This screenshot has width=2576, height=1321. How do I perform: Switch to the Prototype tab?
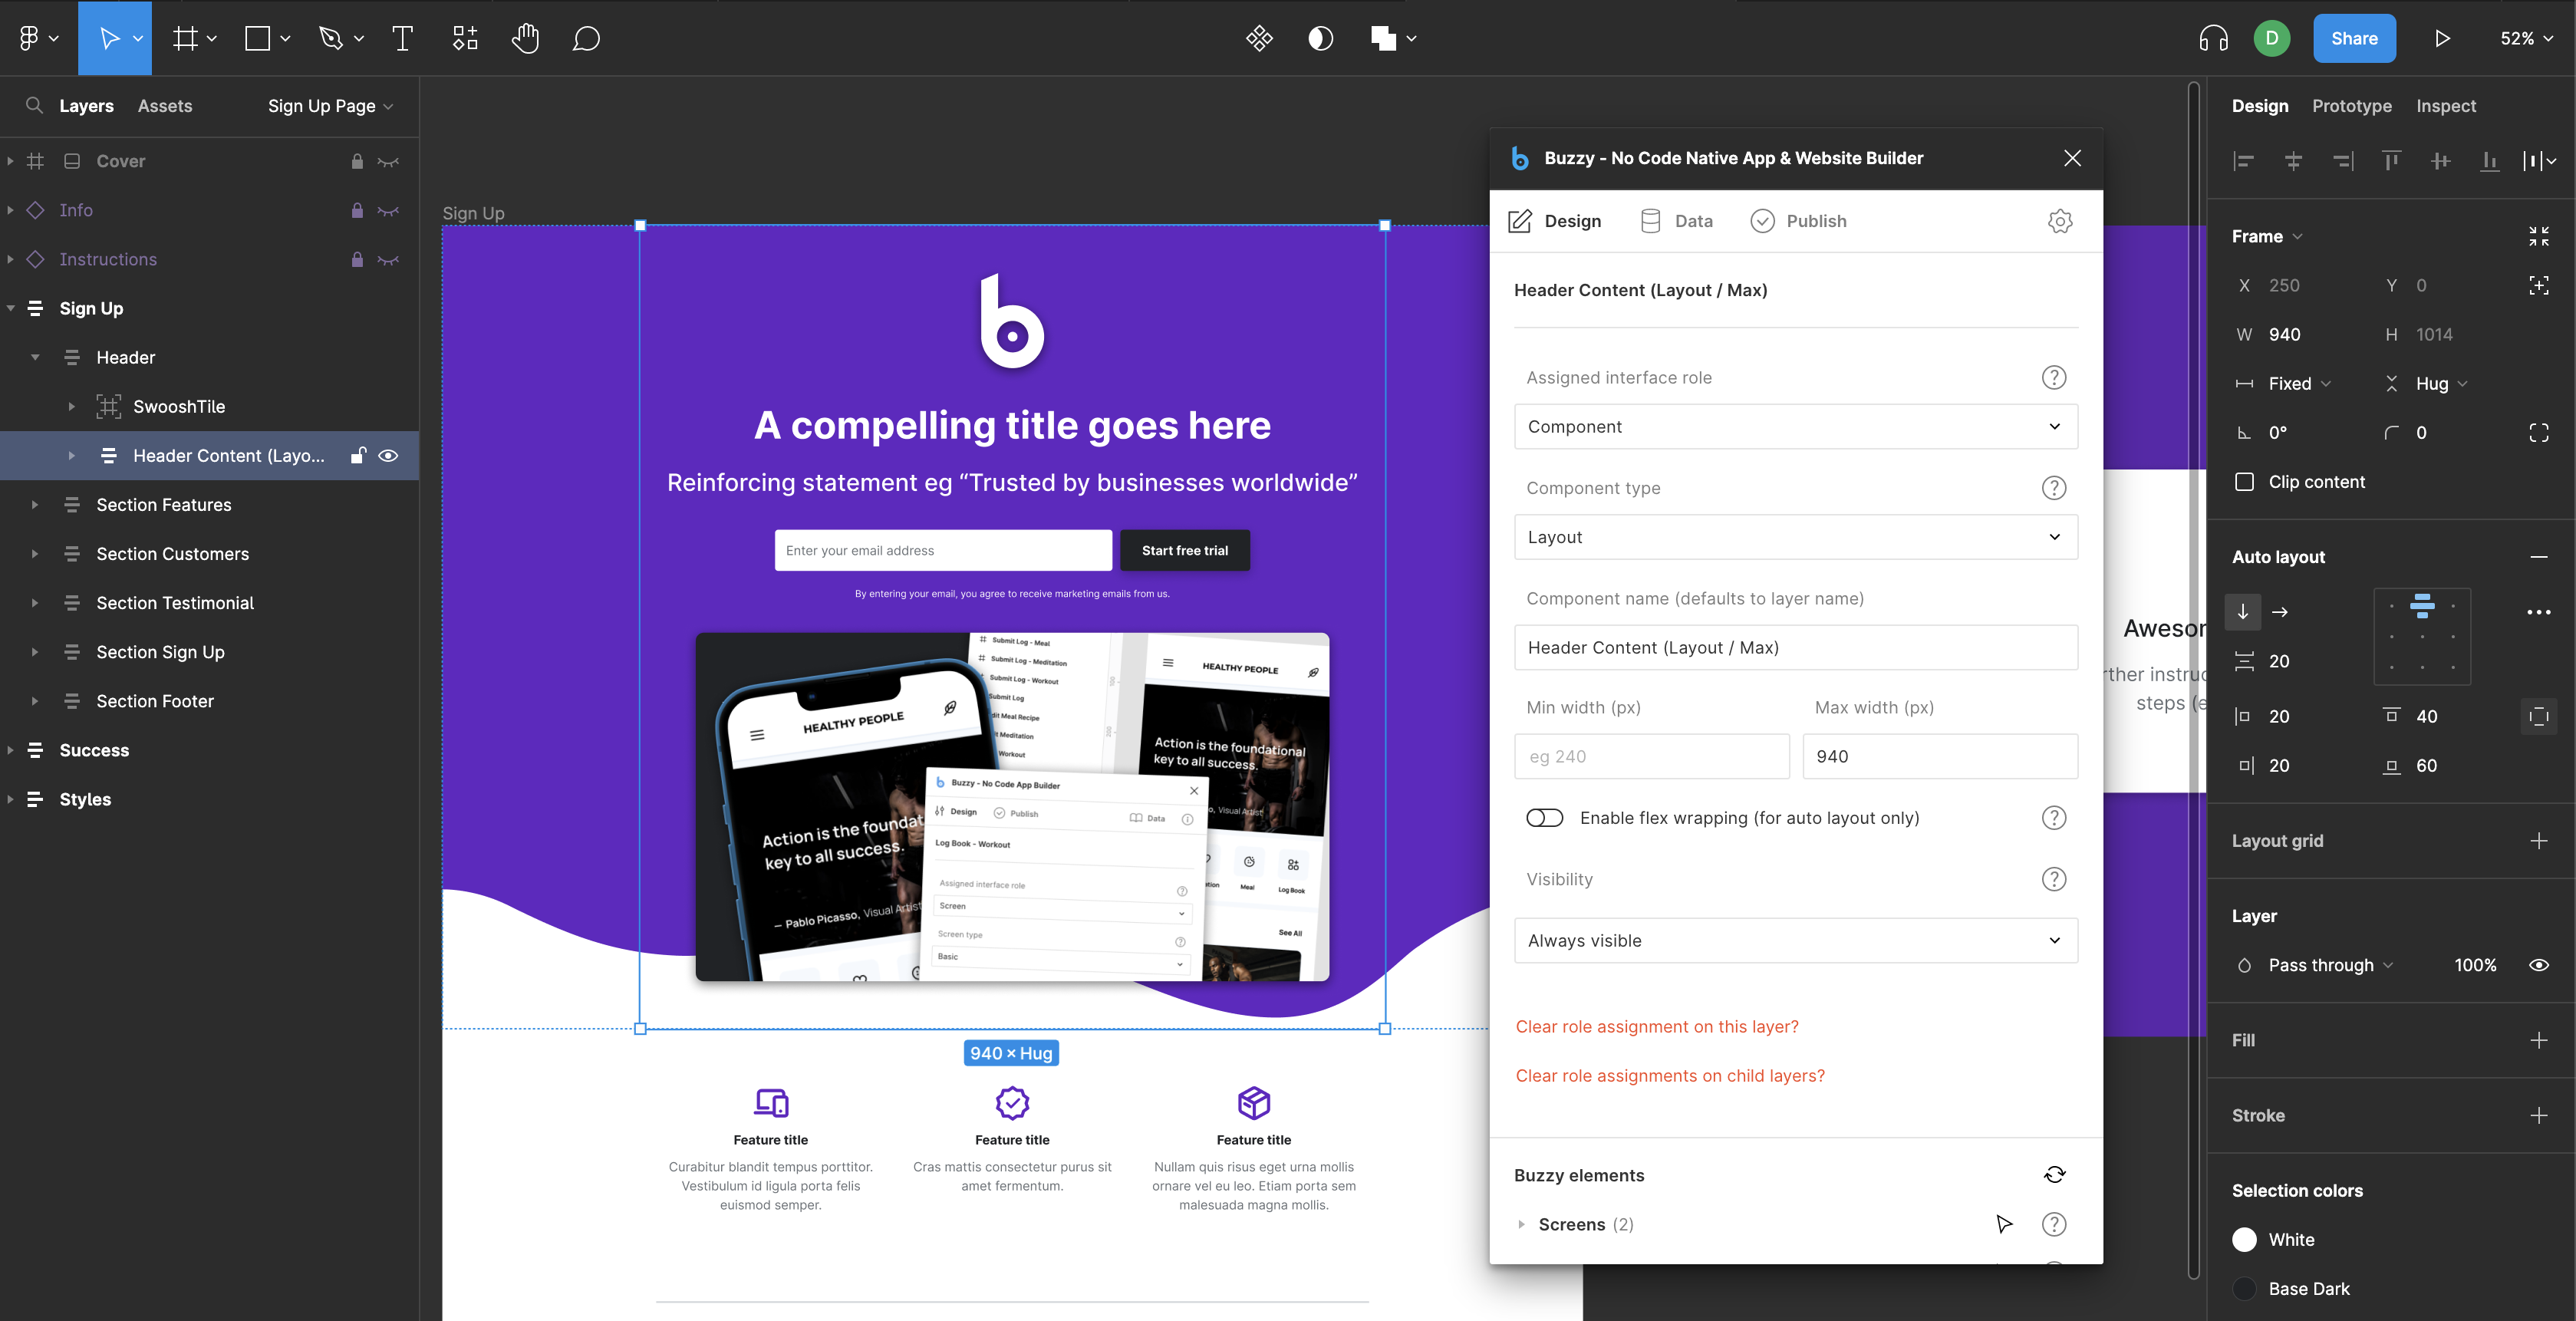[x=2351, y=106]
